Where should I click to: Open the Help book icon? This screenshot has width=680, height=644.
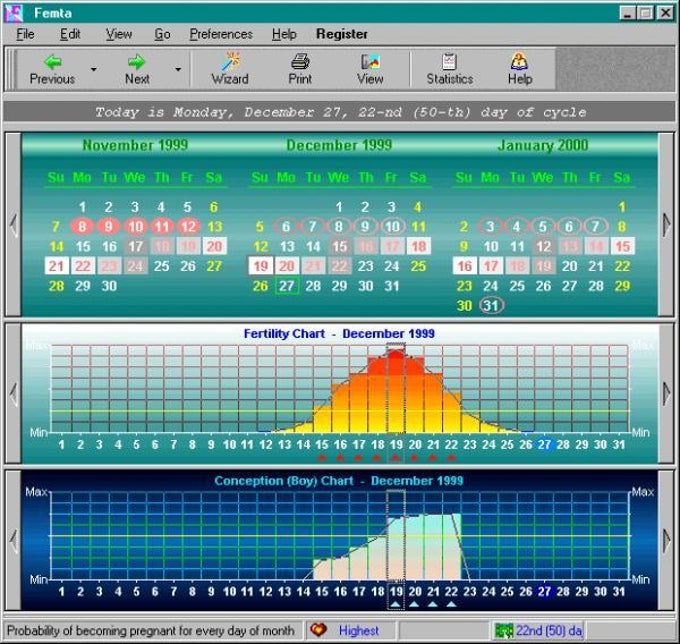tap(519, 62)
